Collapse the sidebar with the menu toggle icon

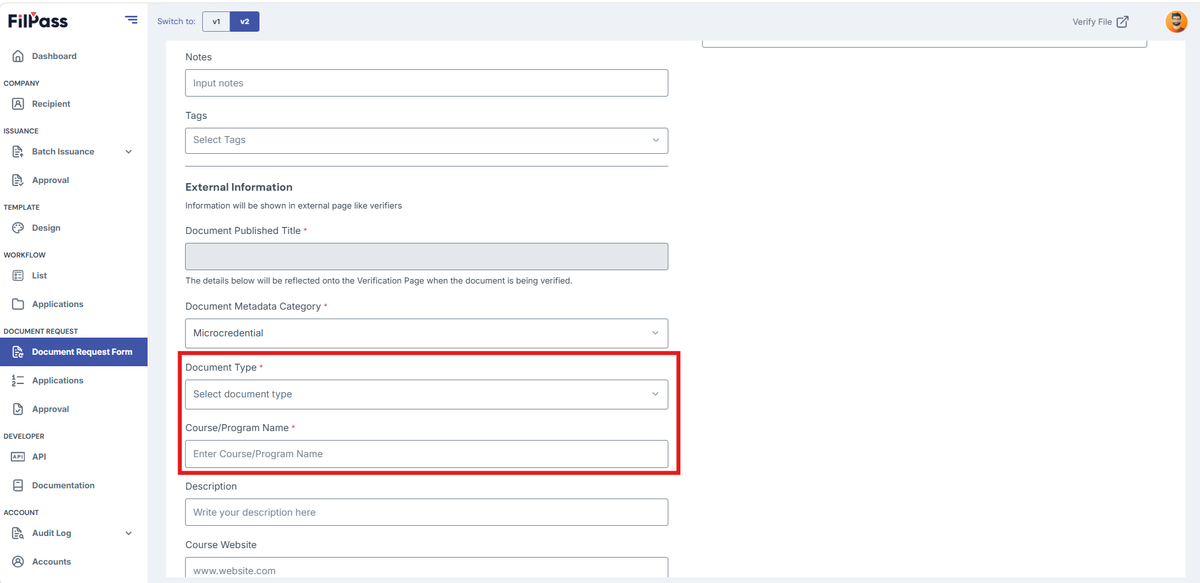131,20
